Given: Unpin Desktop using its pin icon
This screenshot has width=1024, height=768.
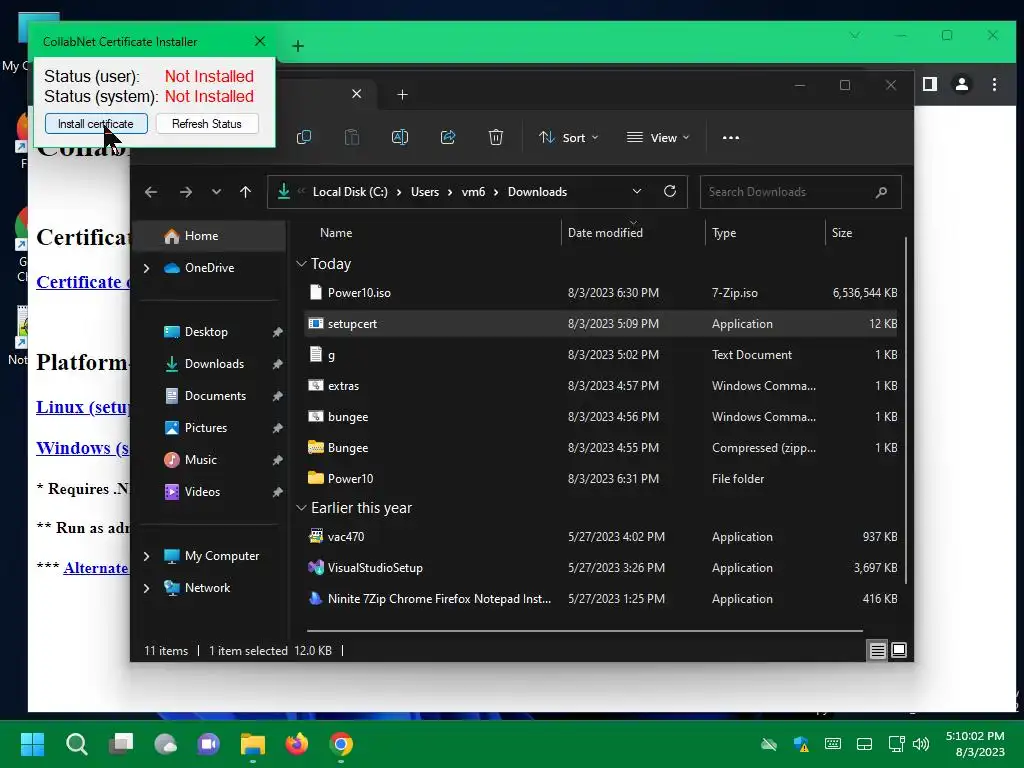Looking at the screenshot, I should pos(278,332).
